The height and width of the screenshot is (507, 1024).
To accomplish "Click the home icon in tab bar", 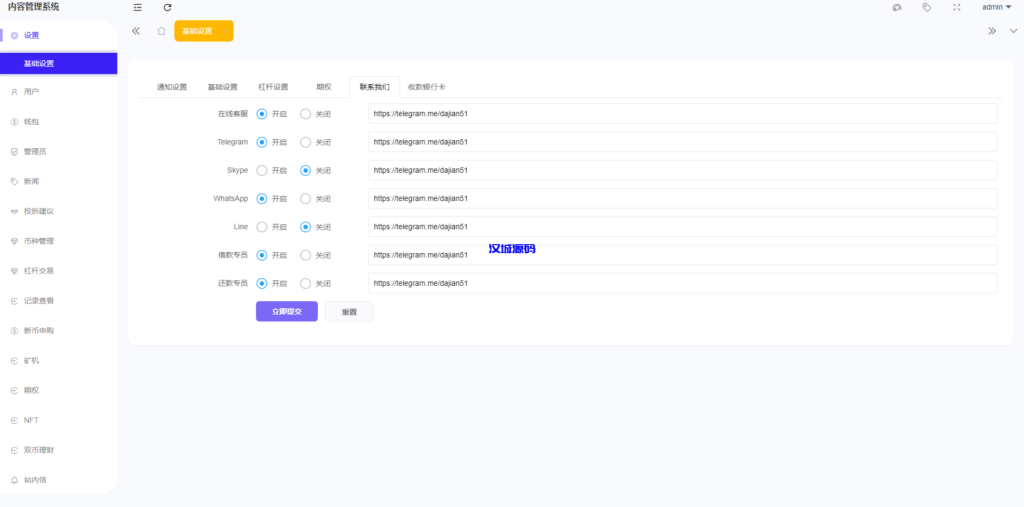I will pyautogui.click(x=161, y=31).
